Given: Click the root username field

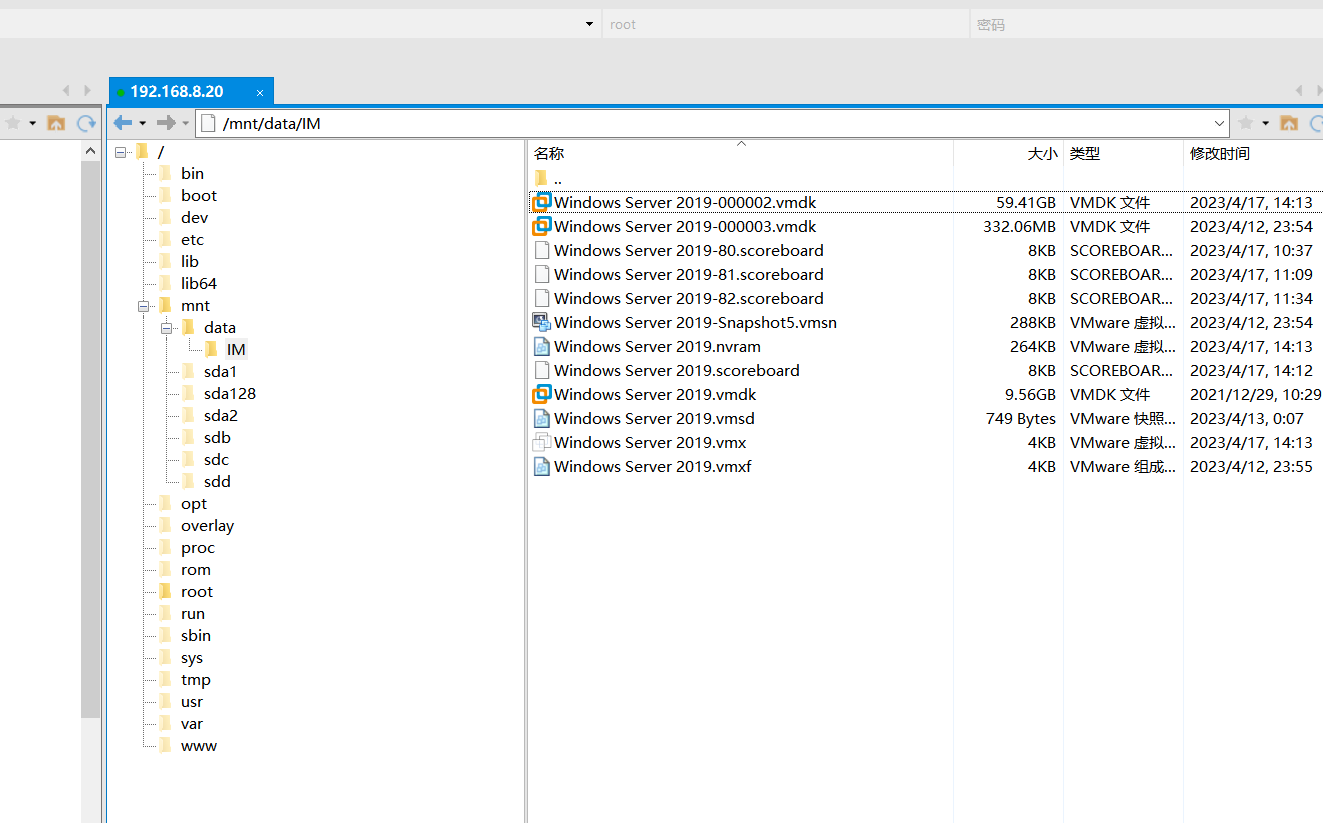Looking at the screenshot, I should pos(785,24).
